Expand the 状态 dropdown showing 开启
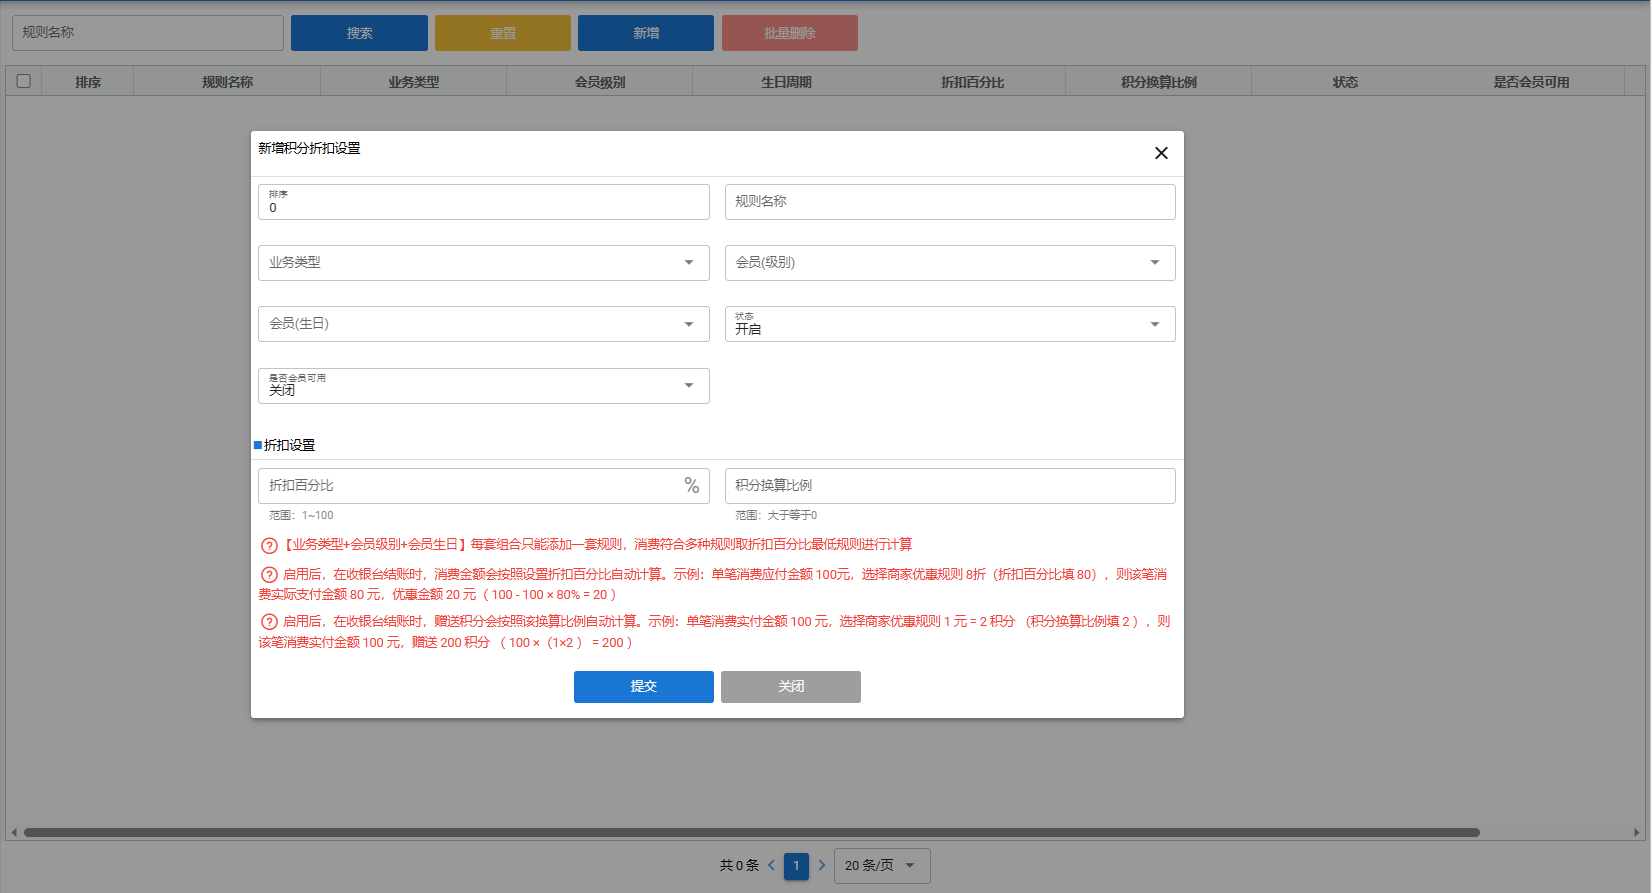Viewport: 1652px width, 893px height. [x=950, y=324]
